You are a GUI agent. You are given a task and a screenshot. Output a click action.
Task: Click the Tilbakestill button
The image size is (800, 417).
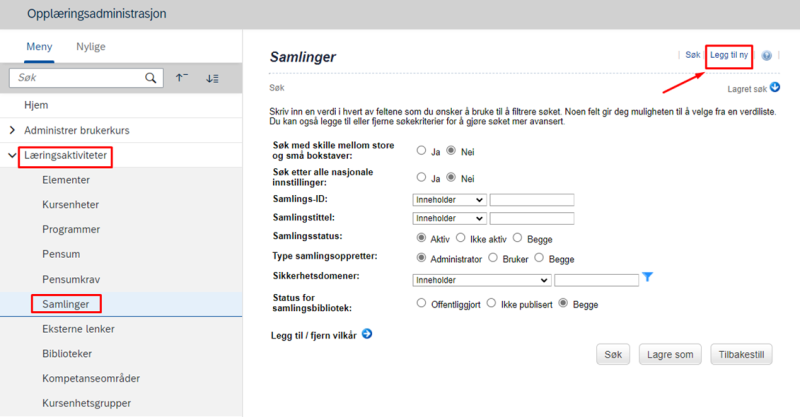(741, 355)
